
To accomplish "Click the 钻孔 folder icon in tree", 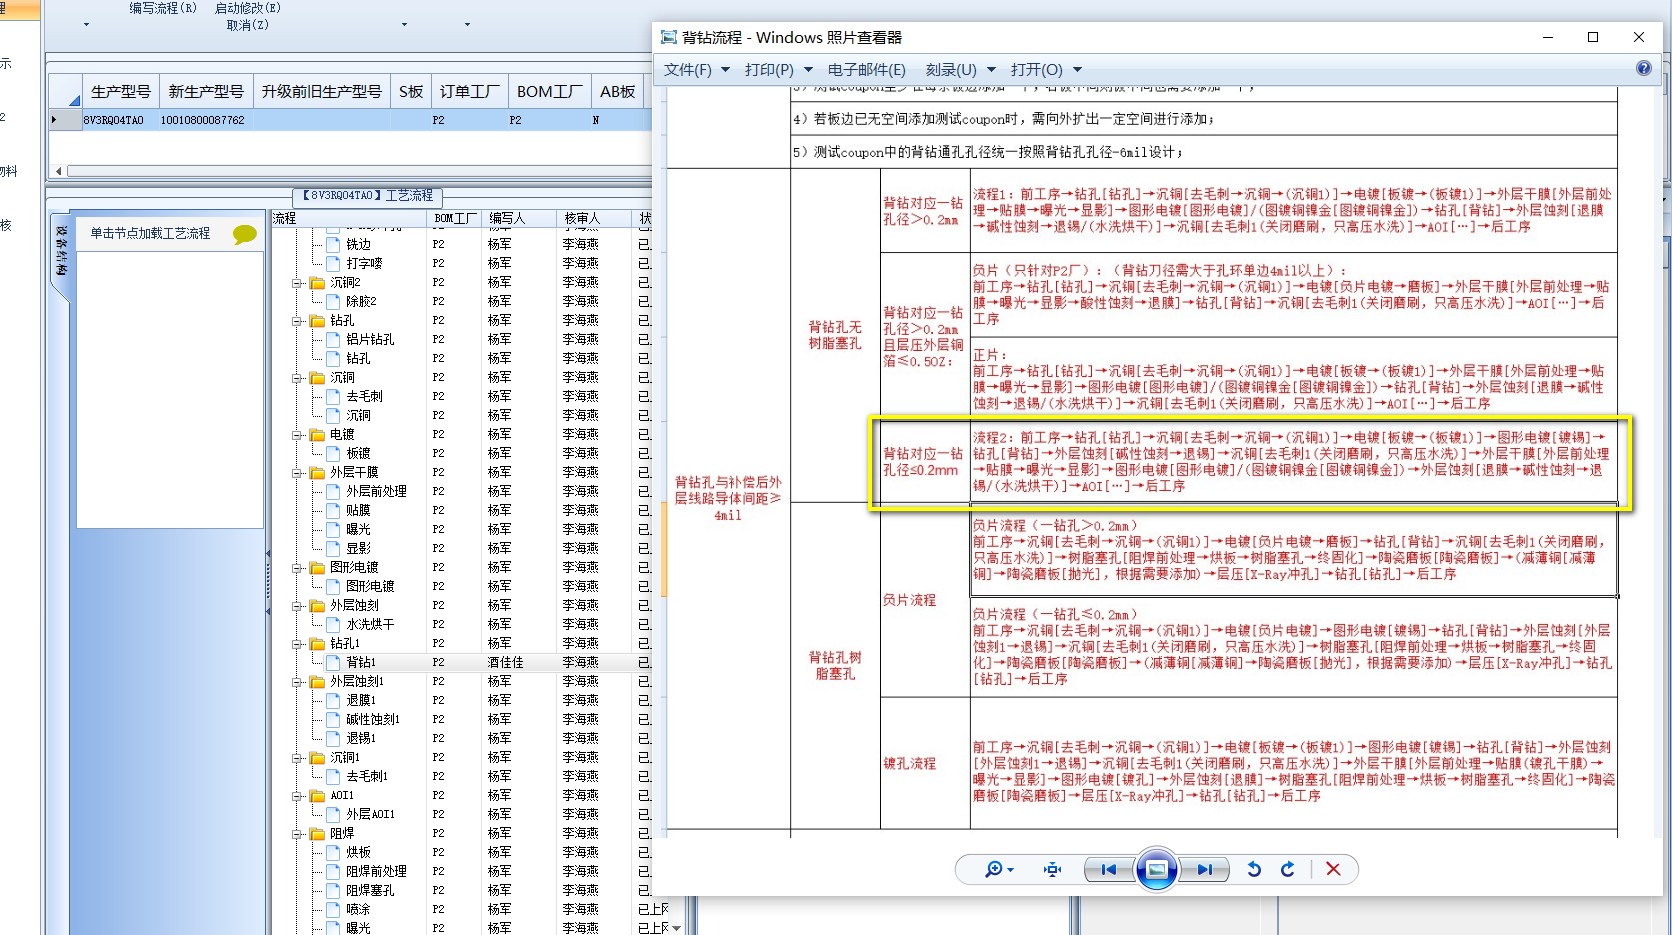I will (x=317, y=321).
